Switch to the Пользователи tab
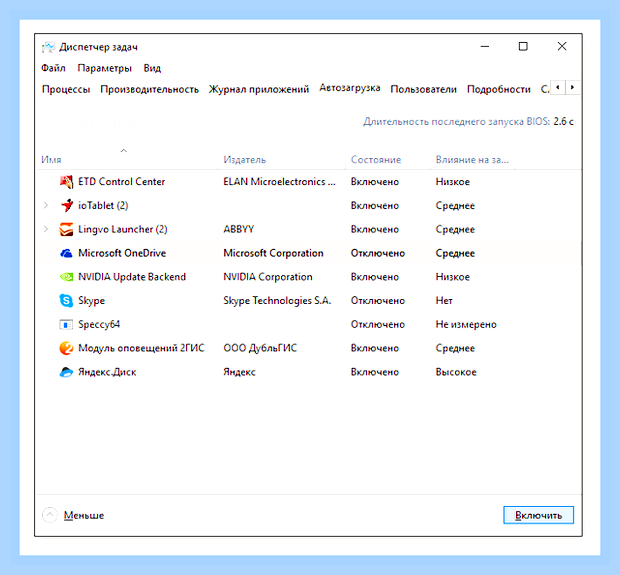 pyautogui.click(x=423, y=89)
